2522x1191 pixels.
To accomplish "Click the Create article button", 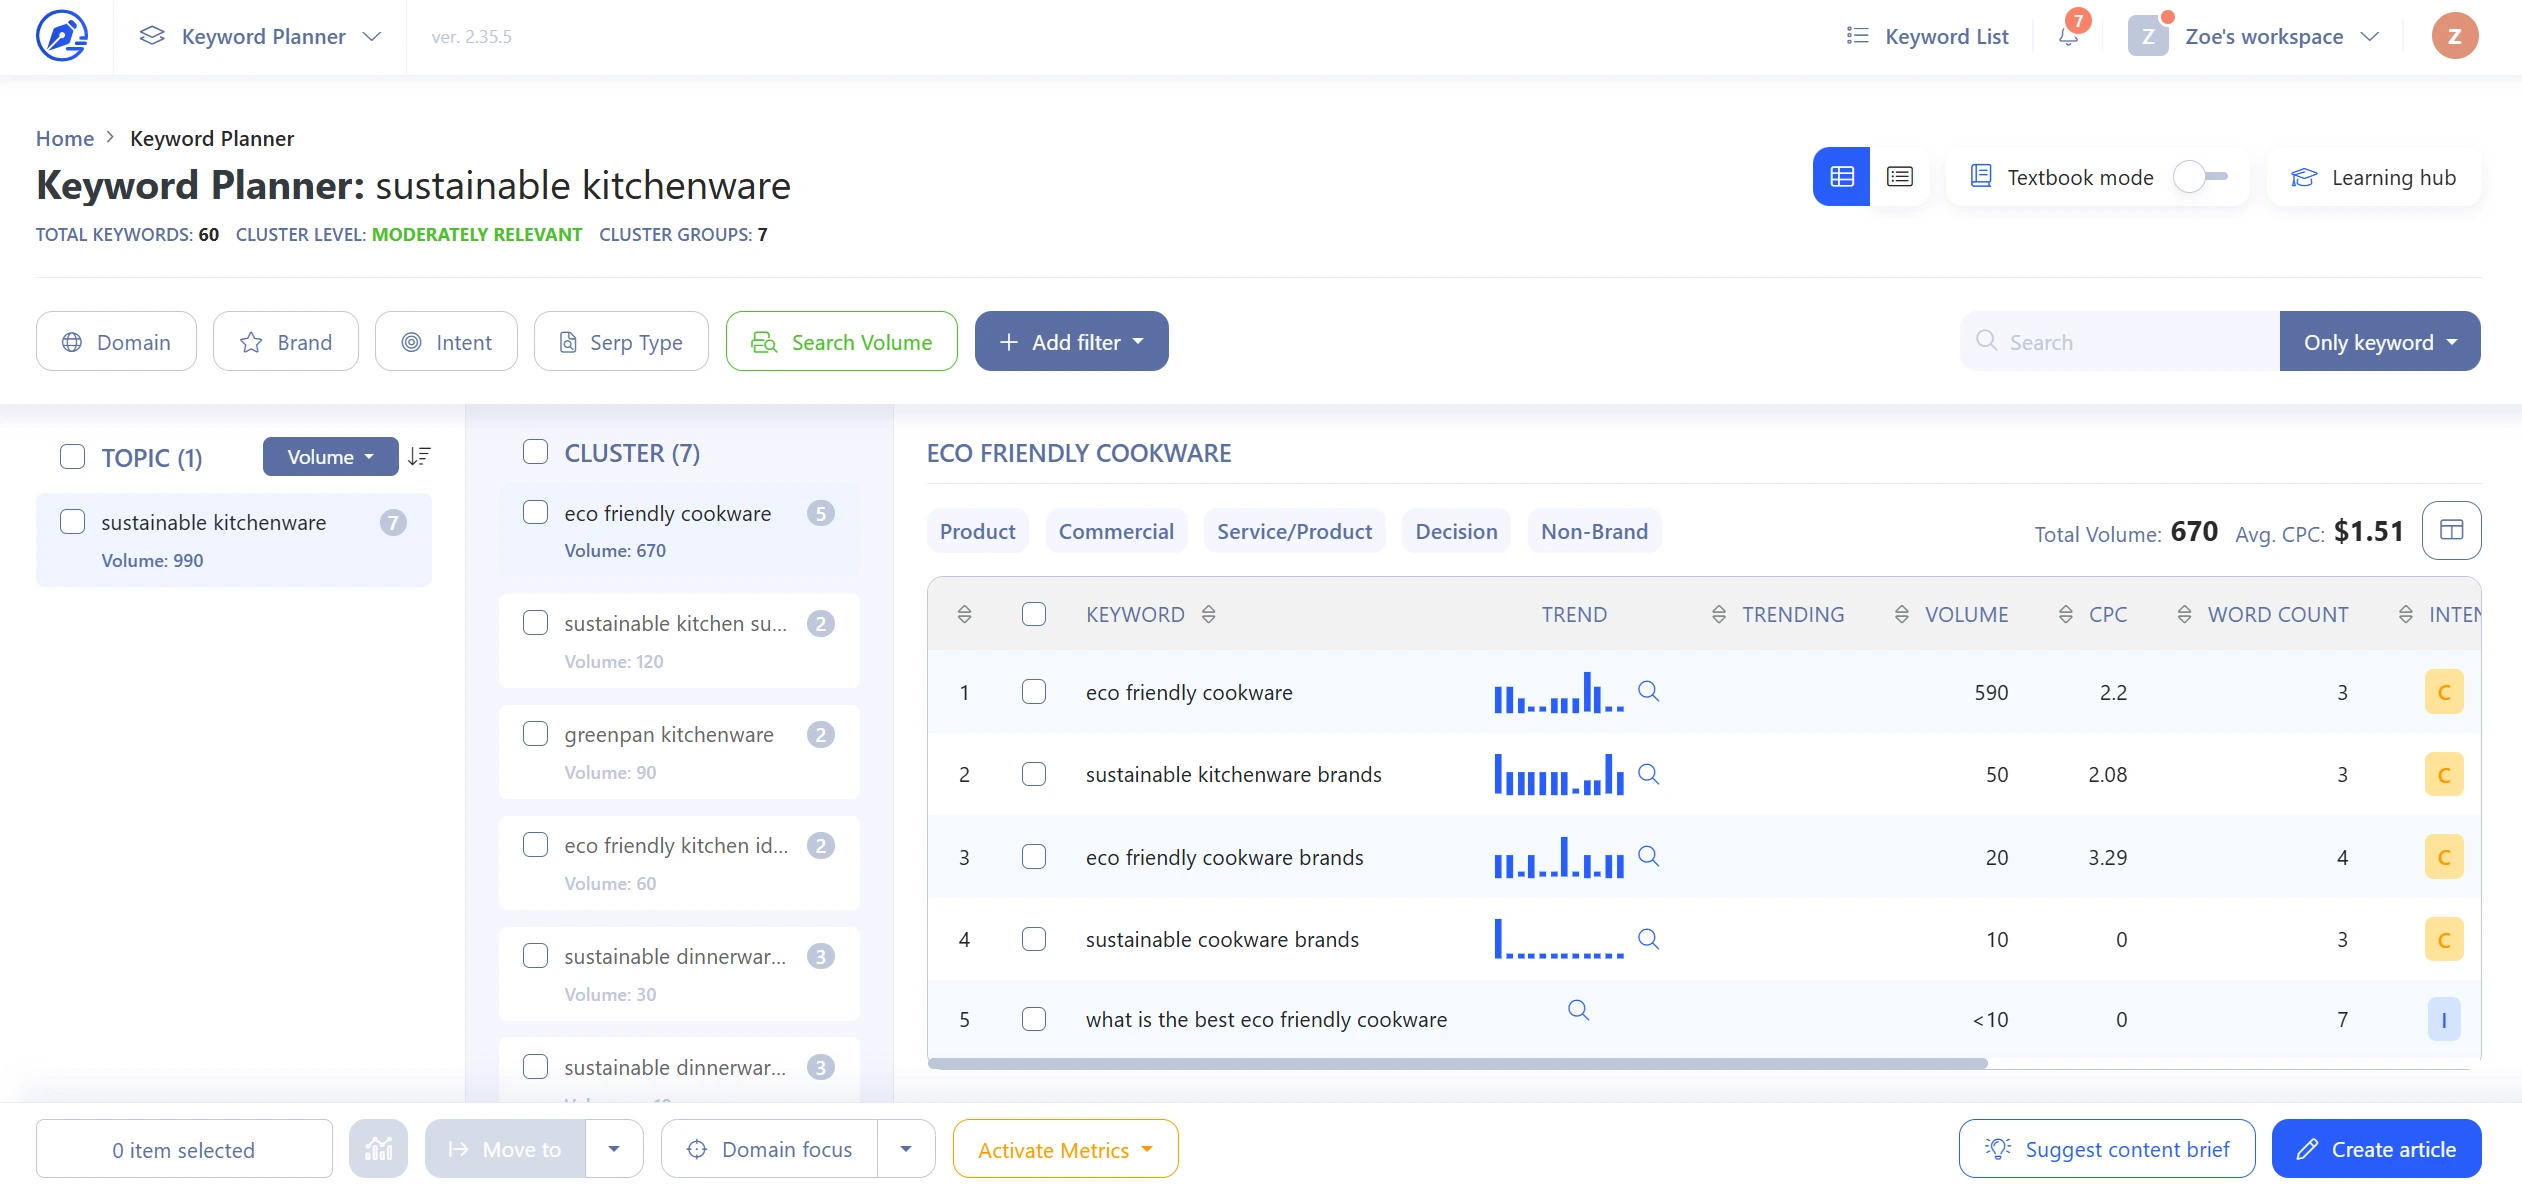I will (x=2376, y=1149).
